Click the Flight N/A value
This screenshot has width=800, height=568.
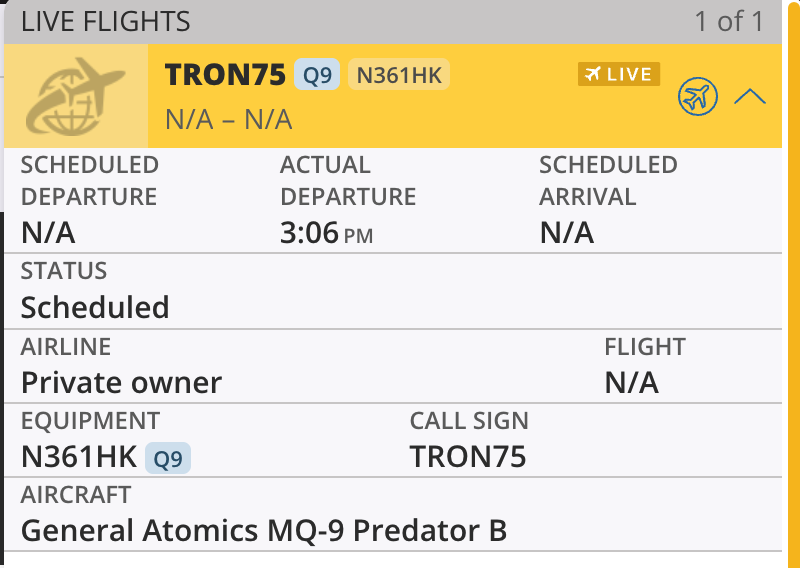coord(631,382)
